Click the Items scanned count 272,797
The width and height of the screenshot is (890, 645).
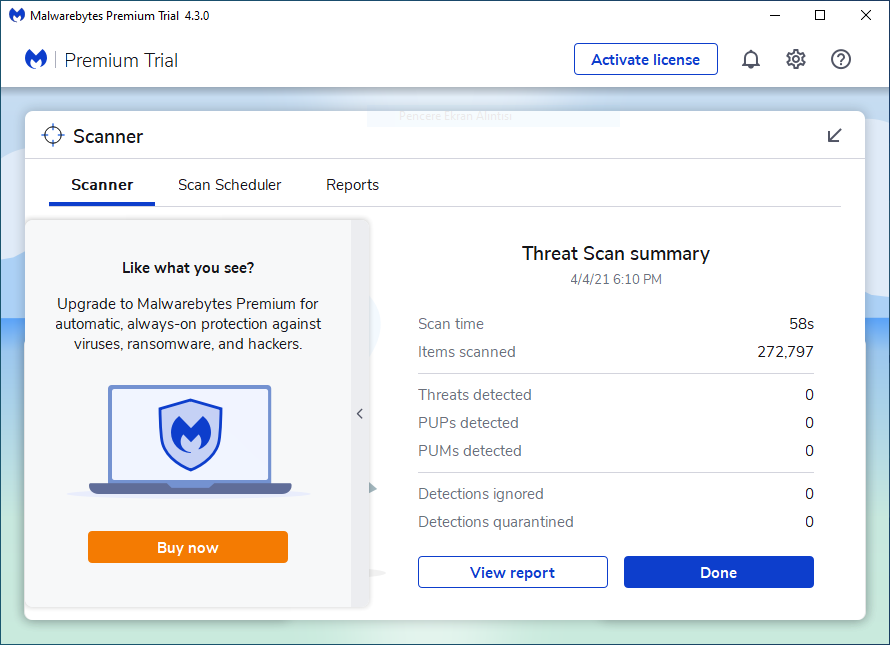[x=785, y=352]
